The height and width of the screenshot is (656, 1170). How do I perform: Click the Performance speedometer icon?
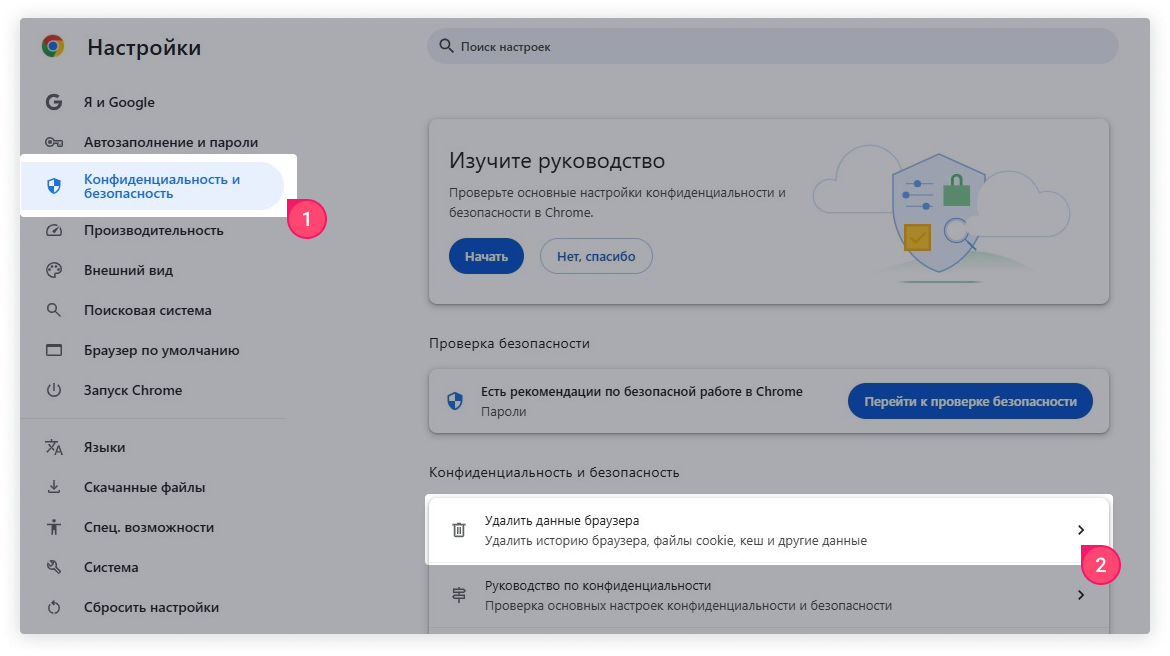pos(54,230)
